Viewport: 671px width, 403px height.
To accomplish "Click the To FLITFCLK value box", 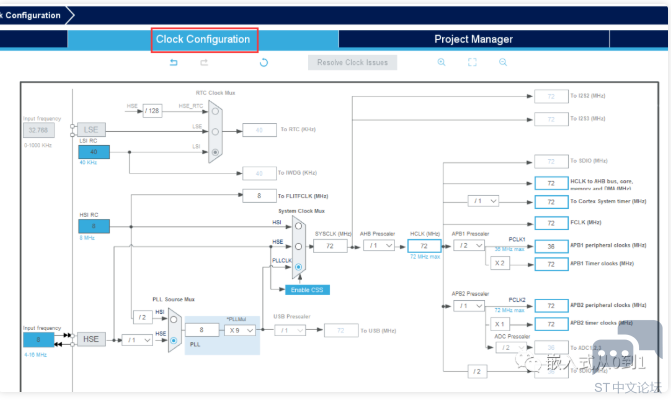I will click(259, 196).
